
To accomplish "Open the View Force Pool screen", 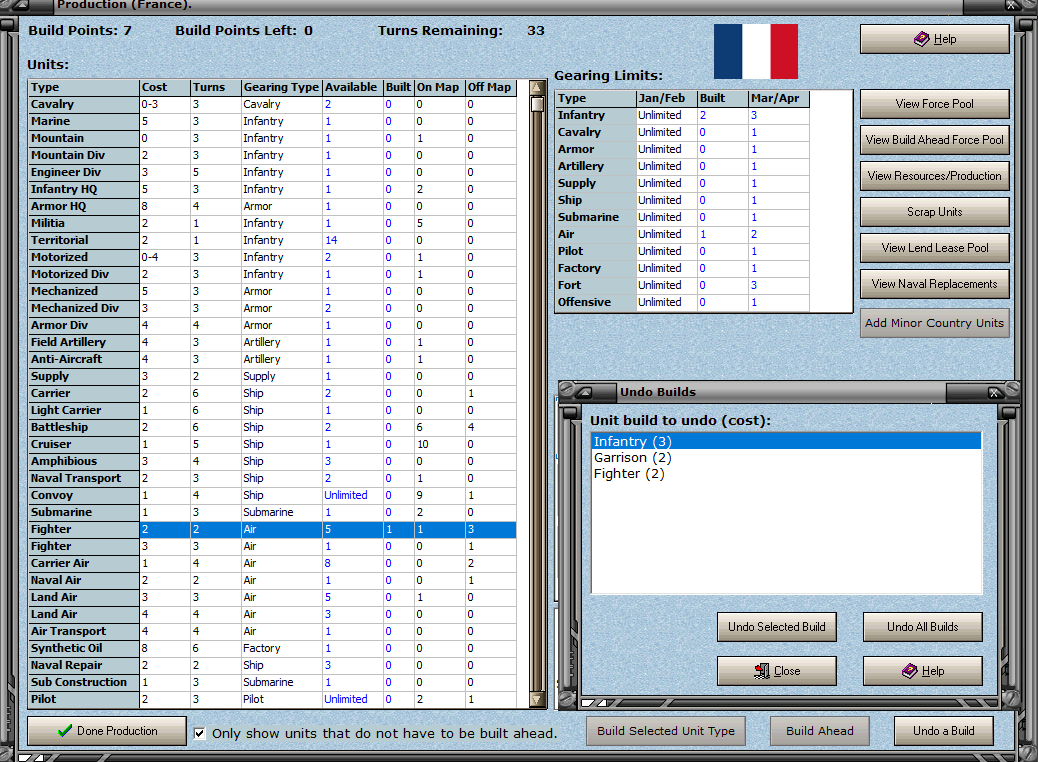I will tap(934, 103).
